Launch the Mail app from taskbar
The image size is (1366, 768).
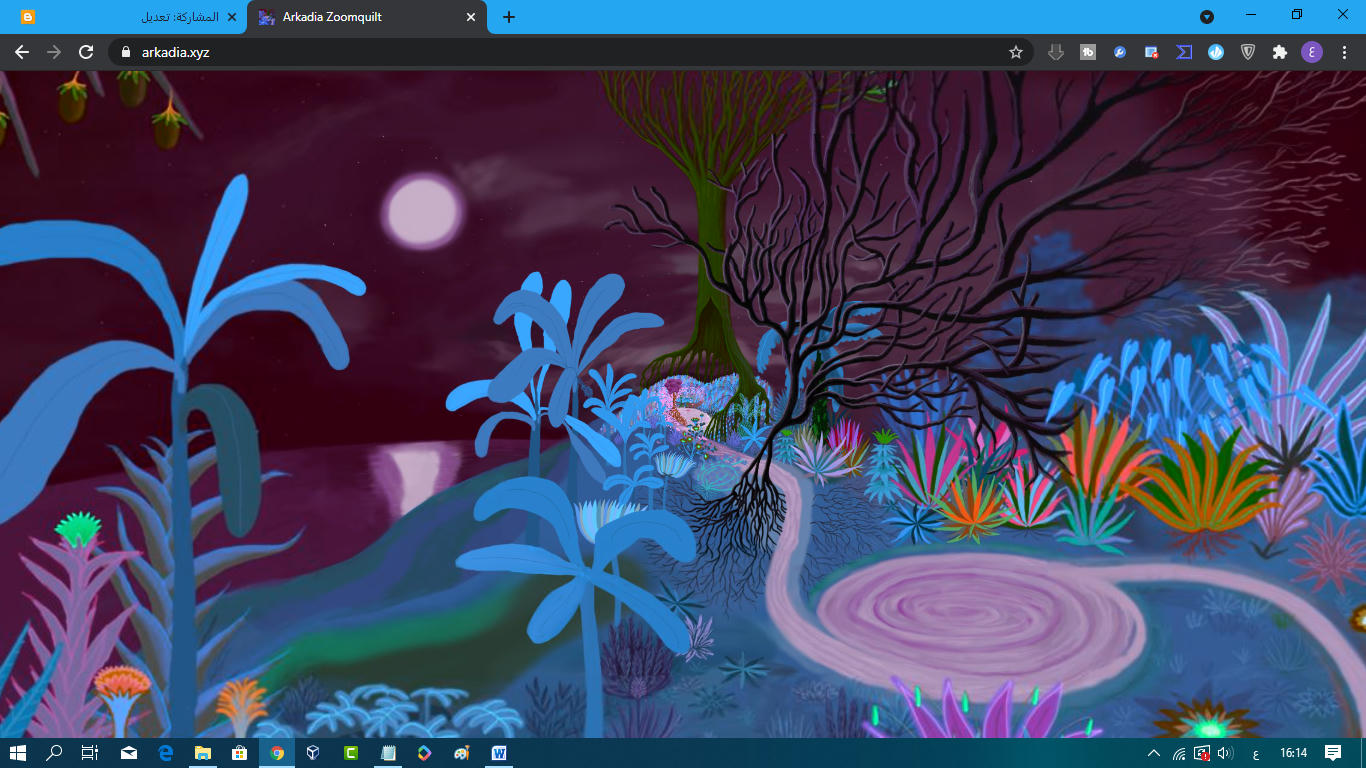click(x=129, y=753)
